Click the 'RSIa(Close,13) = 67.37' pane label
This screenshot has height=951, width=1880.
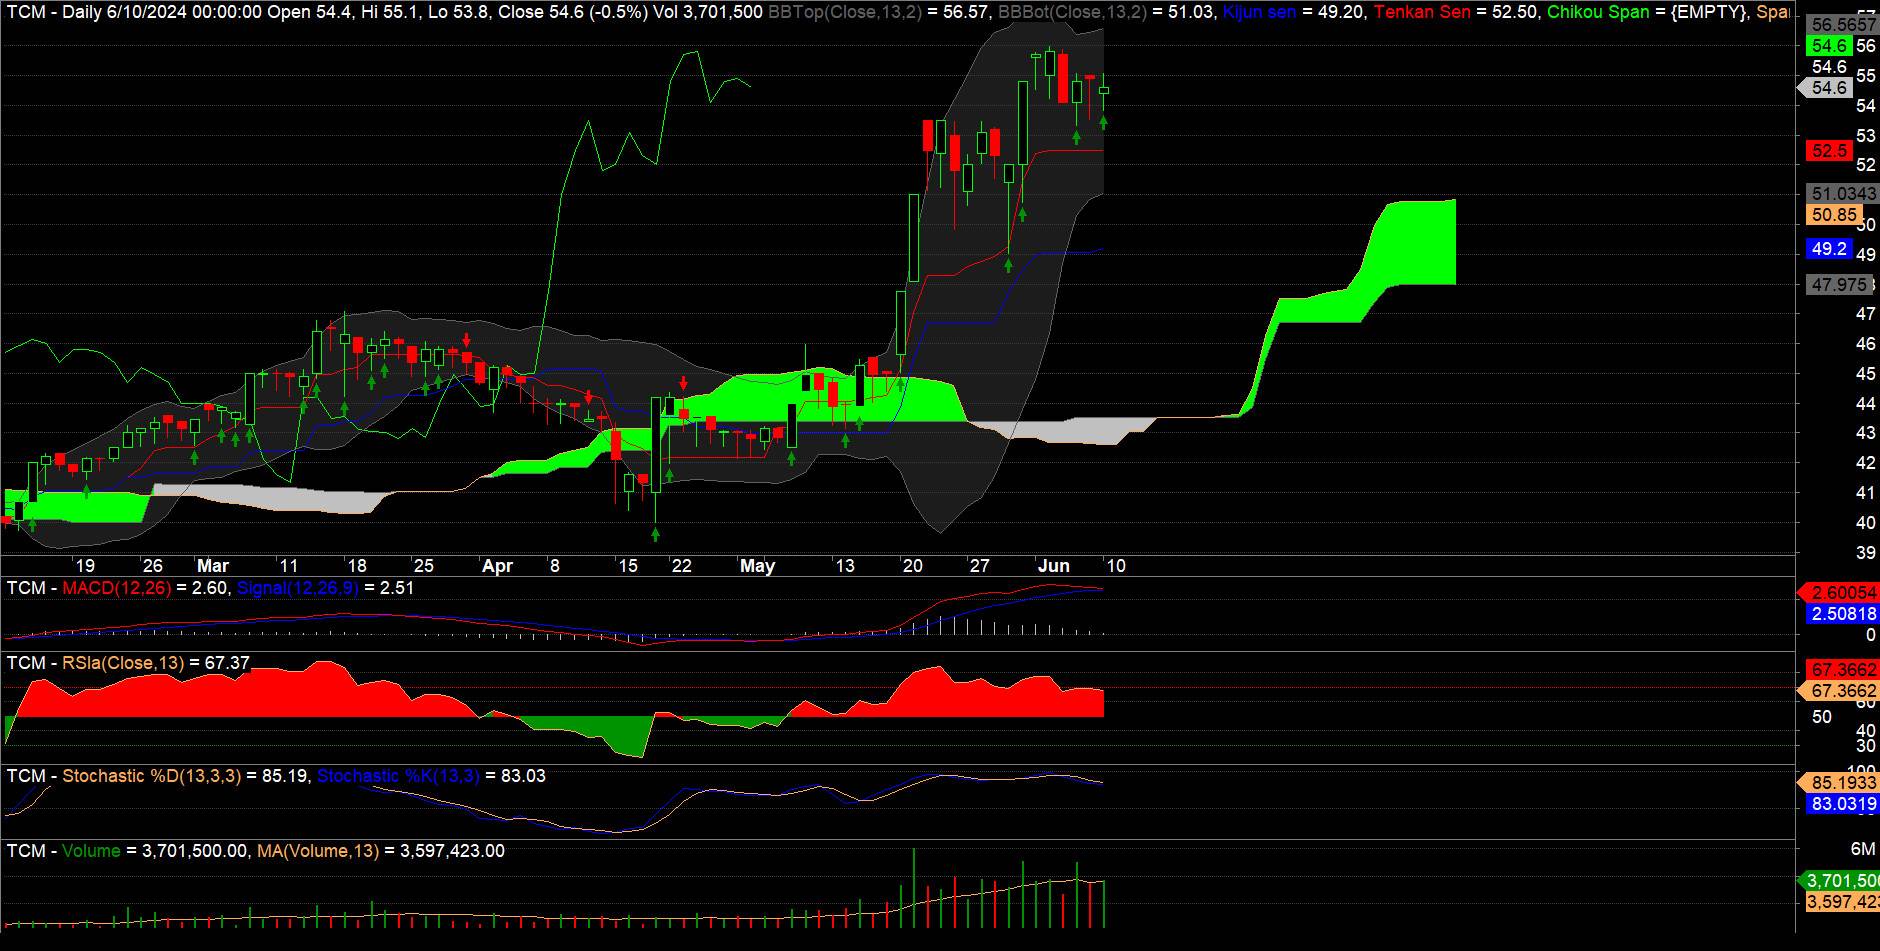156,663
